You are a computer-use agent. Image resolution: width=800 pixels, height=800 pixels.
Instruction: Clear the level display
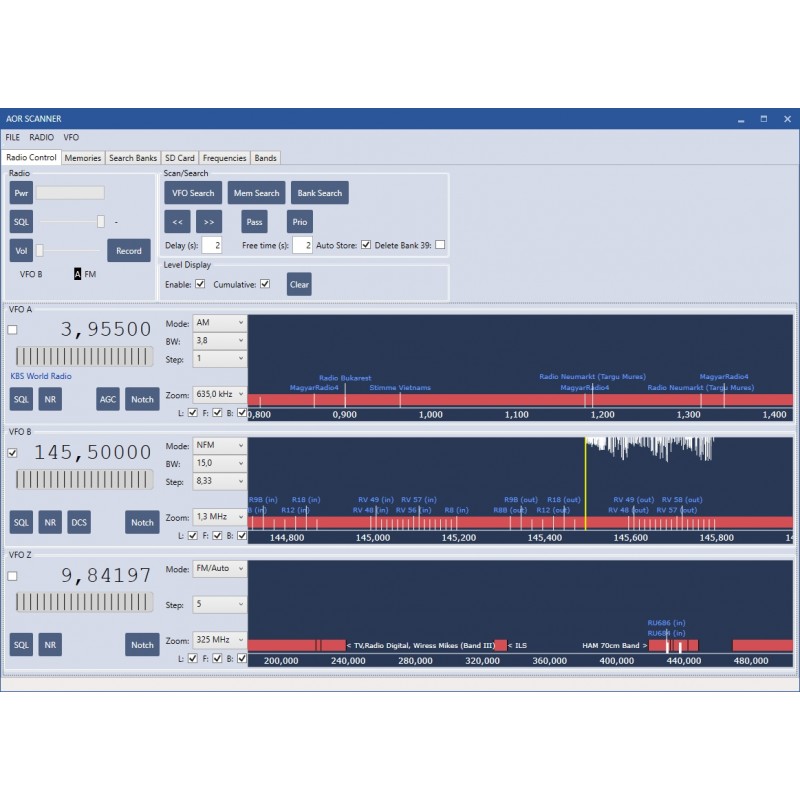[x=298, y=284]
